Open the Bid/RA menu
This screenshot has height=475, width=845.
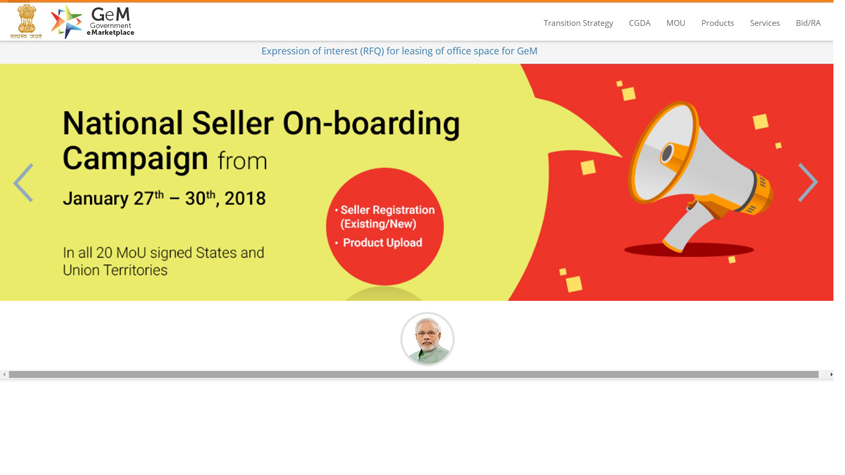coord(808,23)
